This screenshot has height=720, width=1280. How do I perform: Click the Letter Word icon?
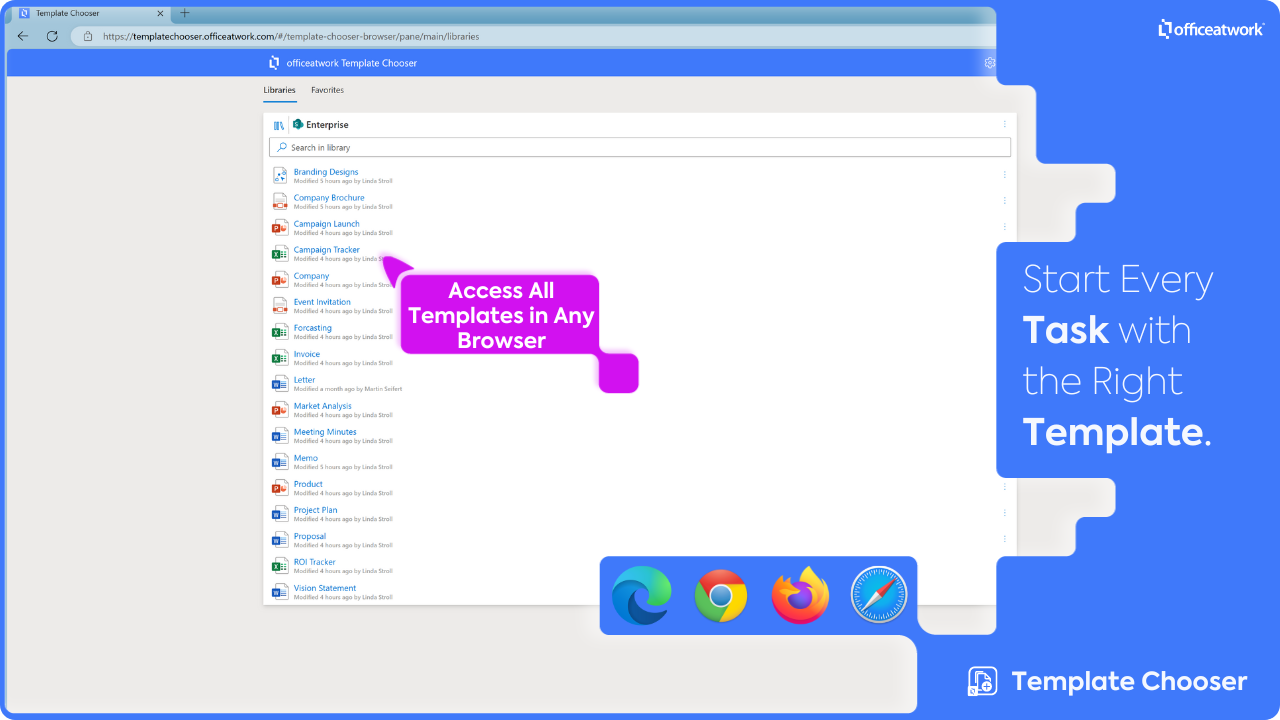[280, 383]
